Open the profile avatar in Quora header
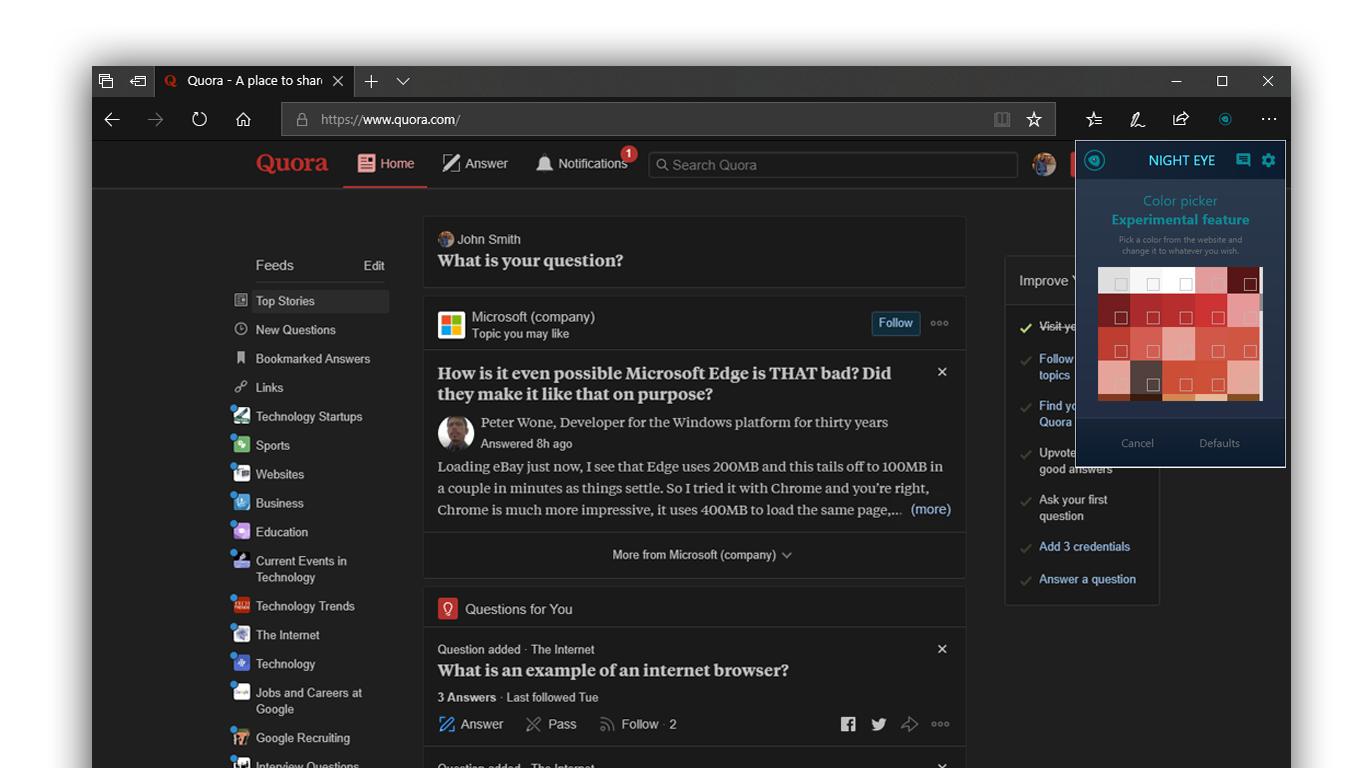 [1044, 164]
